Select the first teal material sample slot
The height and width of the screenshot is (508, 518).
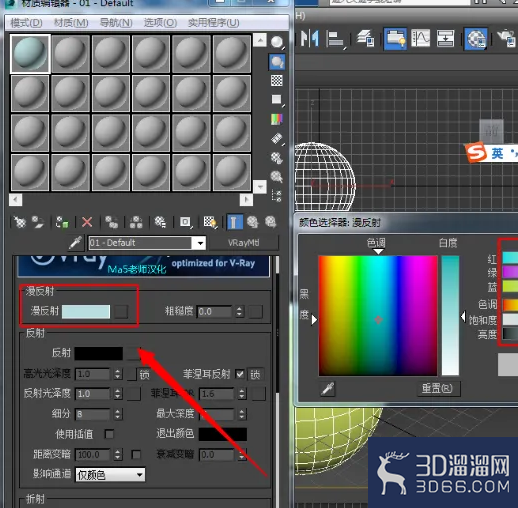(30, 54)
